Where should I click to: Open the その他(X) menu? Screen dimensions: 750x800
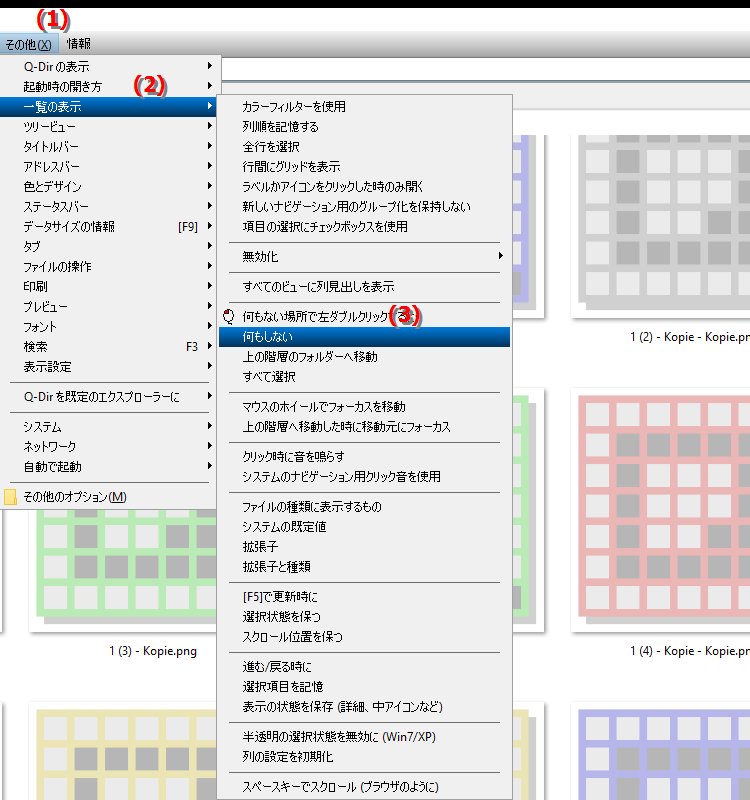[x=29, y=44]
